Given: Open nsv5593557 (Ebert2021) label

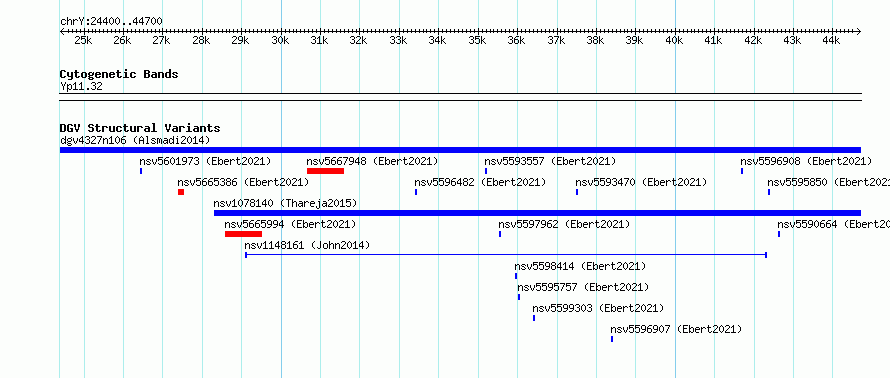Looking at the screenshot, I should [x=550, y=161].
